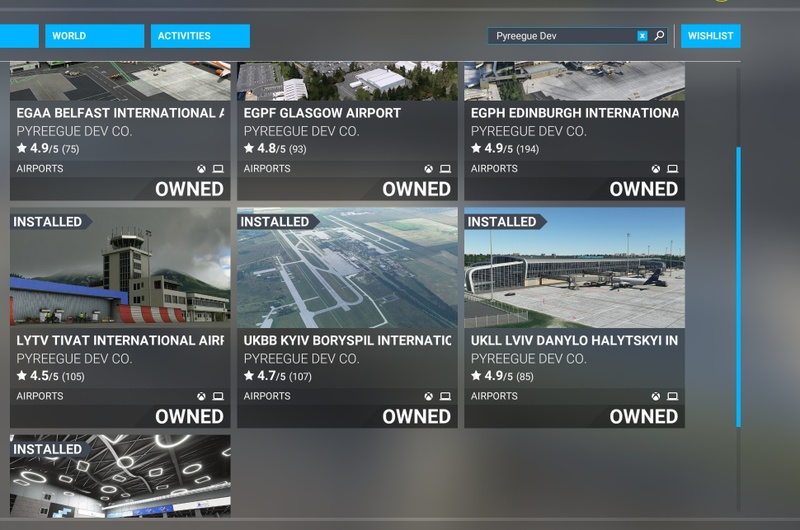The image size is (800, 530).
Task: Click AIRPORTS category on UKBB Kyiv card
Action: (x=267, y=396)
